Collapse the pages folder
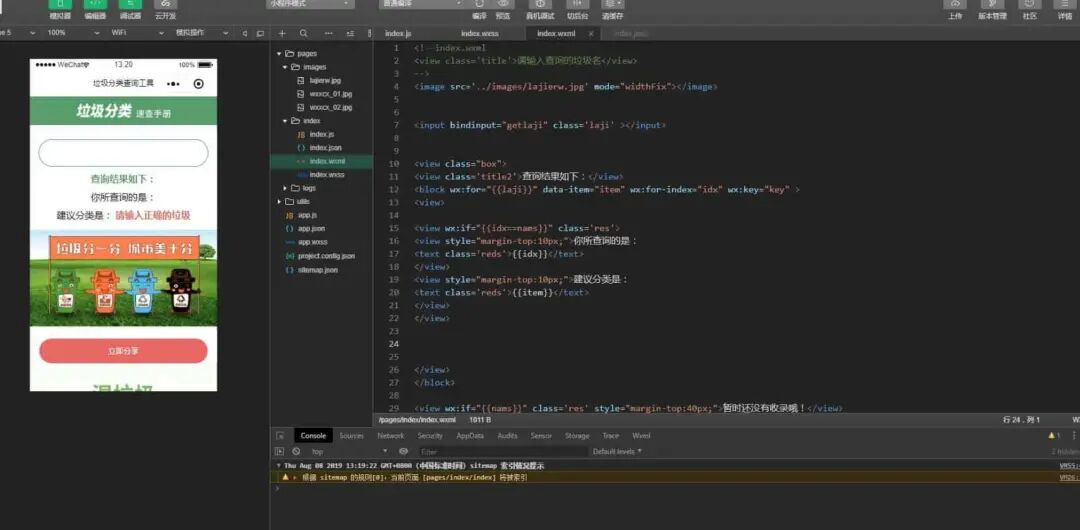1080x530 pixels. (279, 54)
